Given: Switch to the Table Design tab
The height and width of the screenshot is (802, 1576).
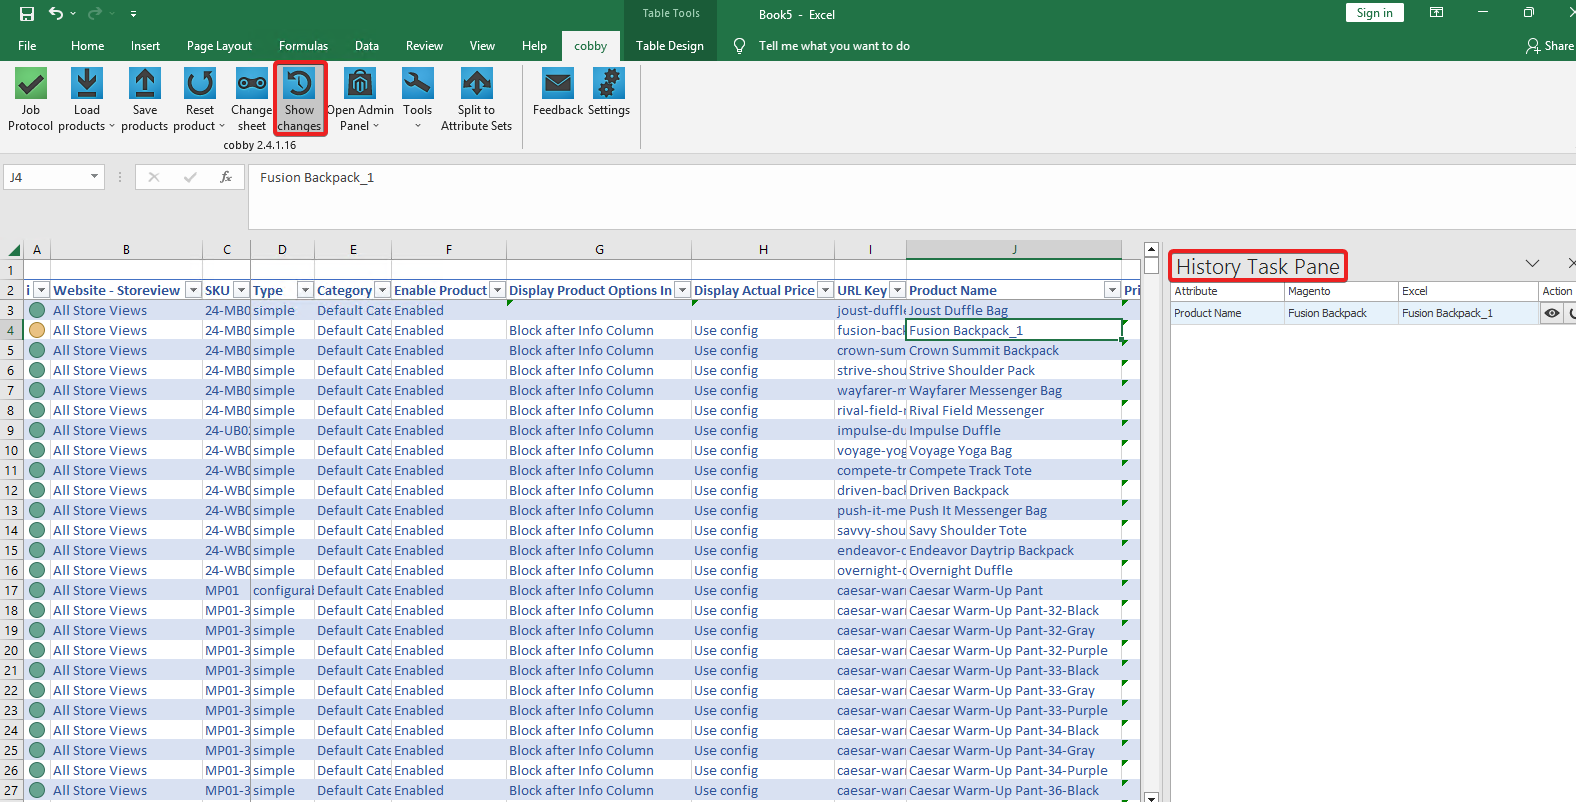Looking at the screenshot, I should point(670,46).
